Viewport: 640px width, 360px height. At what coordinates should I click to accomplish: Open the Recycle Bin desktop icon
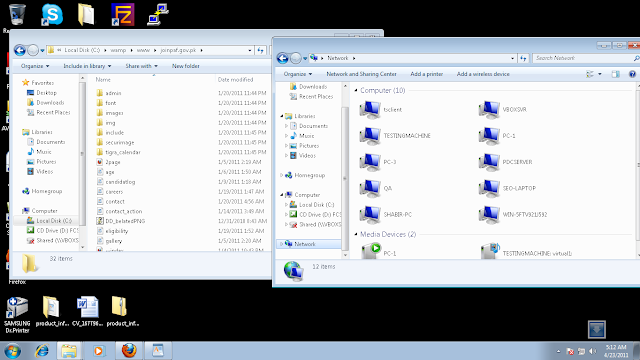pyautogui.click(x=17, y=14)
